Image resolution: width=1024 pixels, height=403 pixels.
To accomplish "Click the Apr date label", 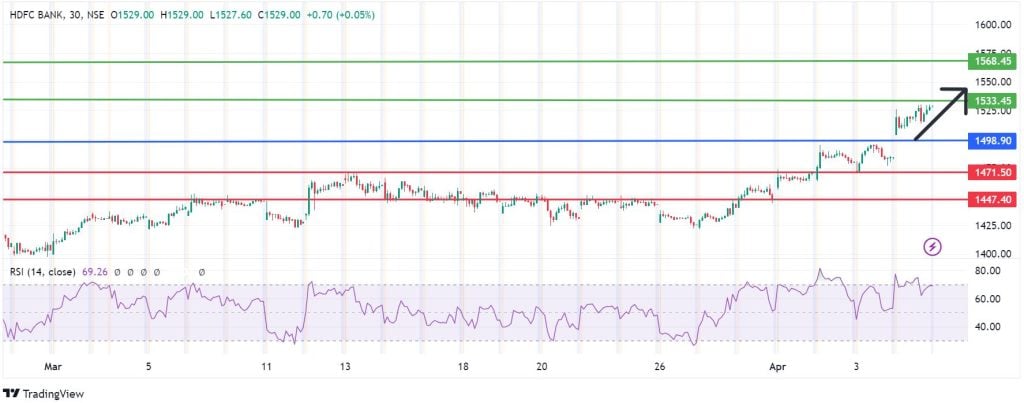I will pyautogui.click(x=776, y=366).
